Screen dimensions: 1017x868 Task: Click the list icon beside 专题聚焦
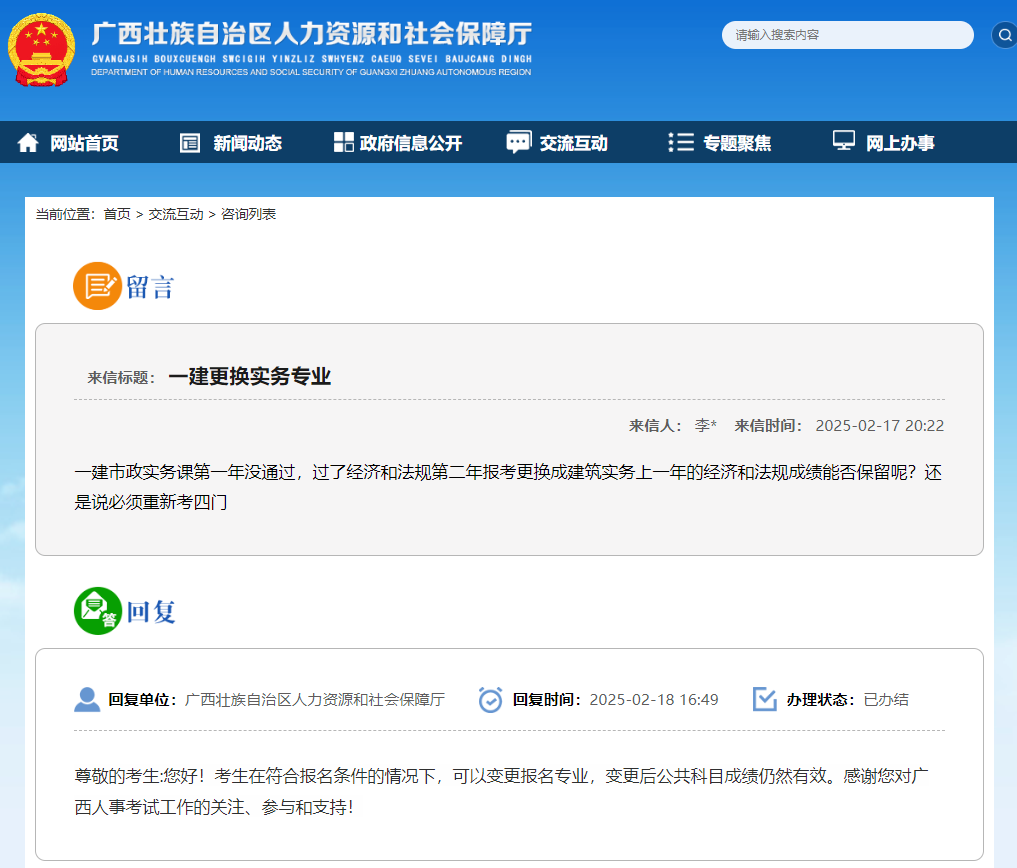[681, 142]
